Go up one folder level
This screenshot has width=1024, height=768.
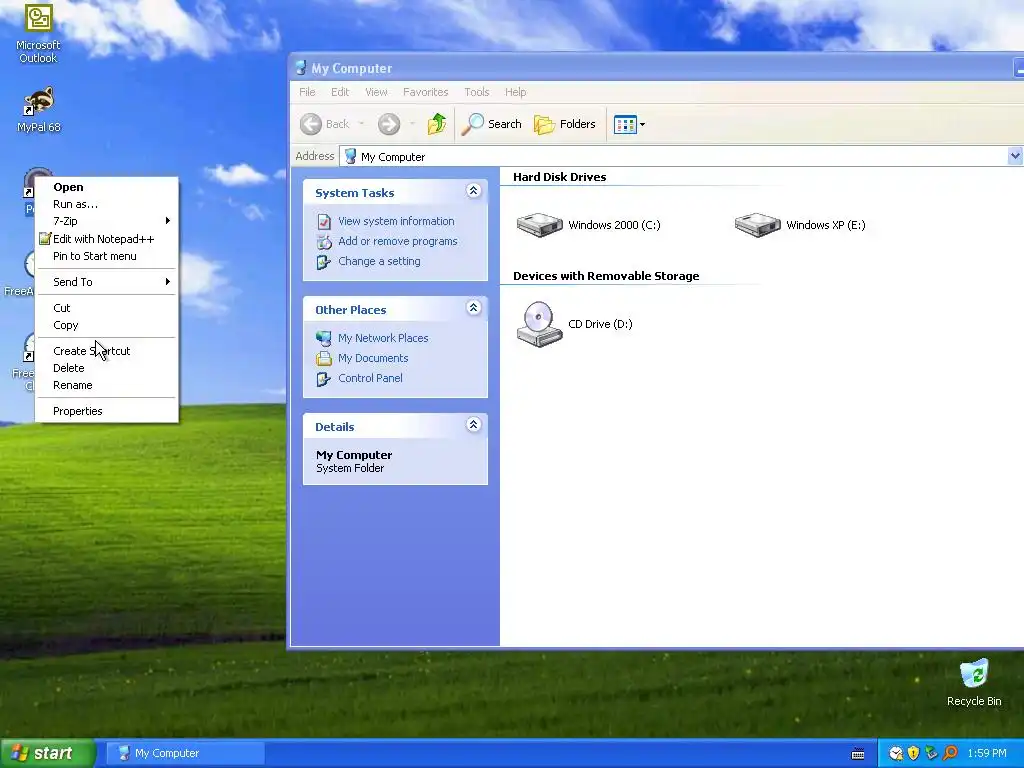pyautogui.click(x=437, y=124)
